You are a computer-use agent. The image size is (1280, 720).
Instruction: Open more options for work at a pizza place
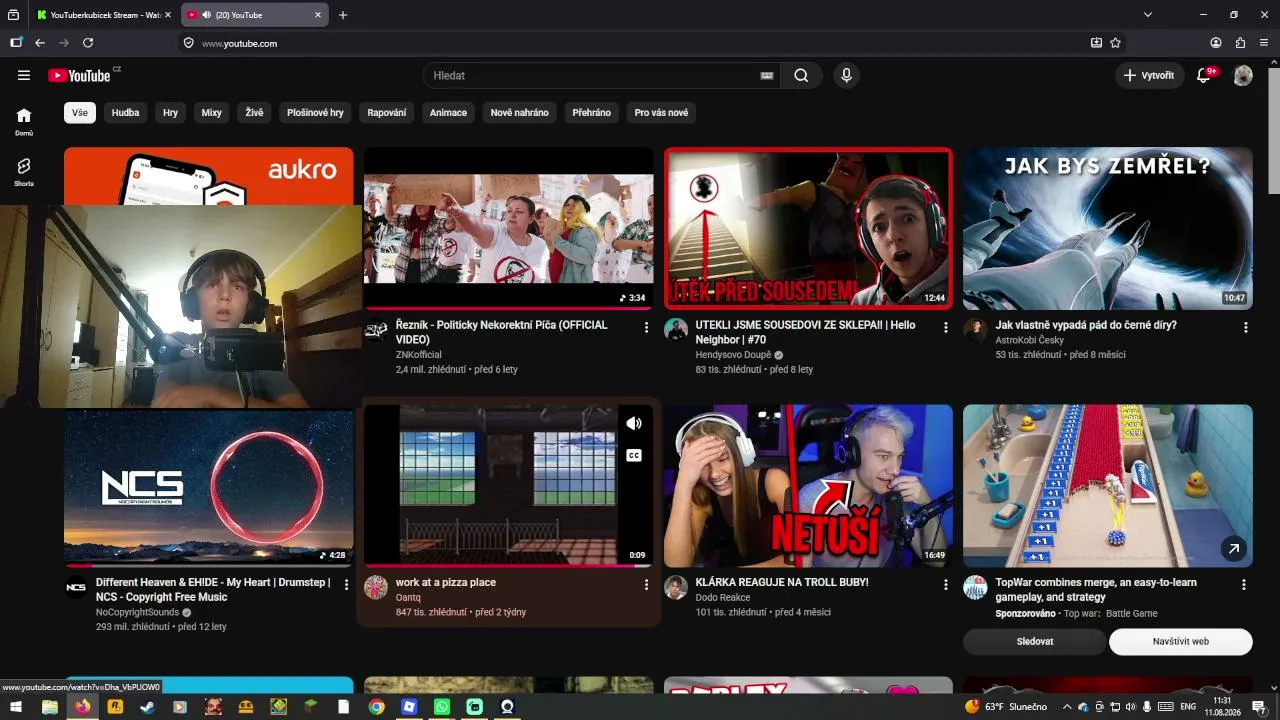[646, 585]
